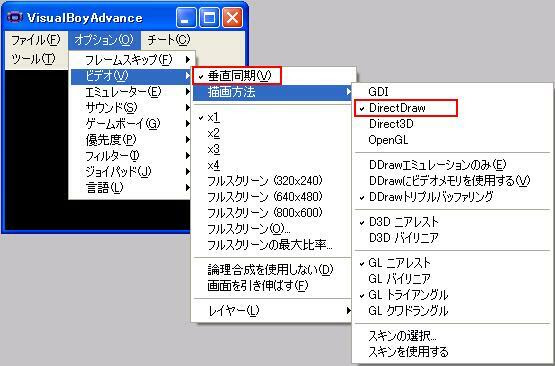Select D3D バイリニア filtering
This screenshot has height=366, width=555.
pos(453,238)
